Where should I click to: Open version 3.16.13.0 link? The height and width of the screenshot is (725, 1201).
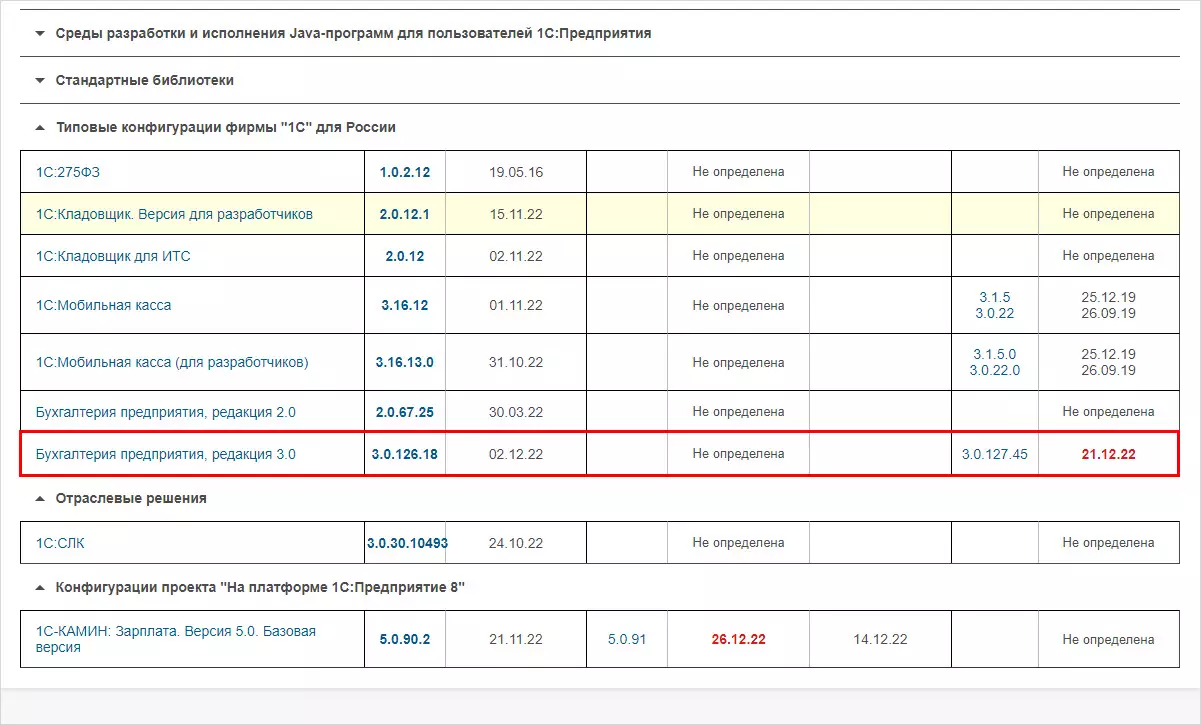(405, 362)
